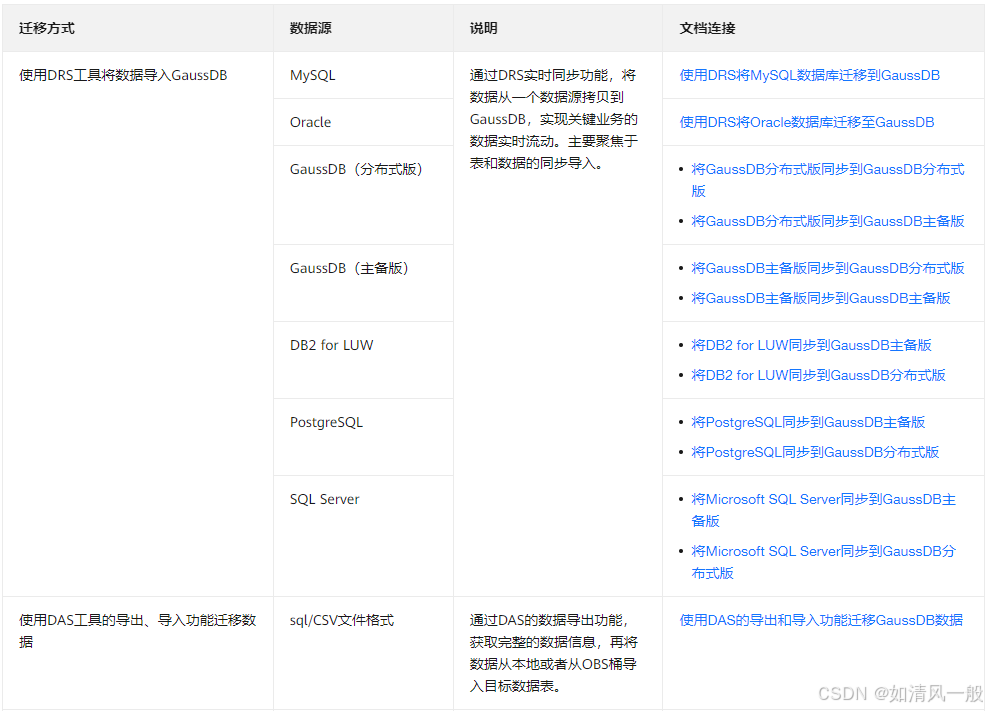This screenshot has height=711, width=987.
Task: Open link 将PostgreSQL同步到GaussDB分布式版
Action: click(x=815, y=452)
